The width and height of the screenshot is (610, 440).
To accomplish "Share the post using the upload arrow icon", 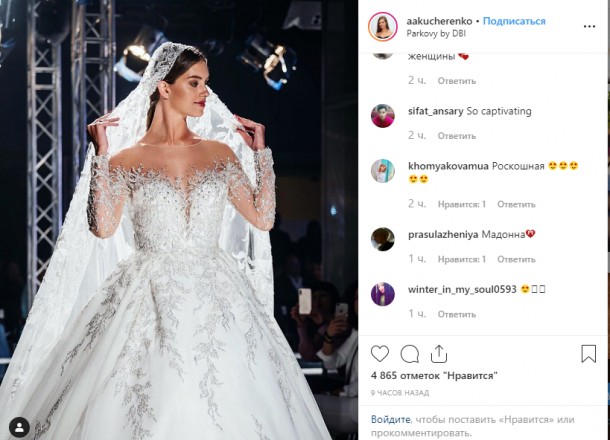I will click(439, 354).
